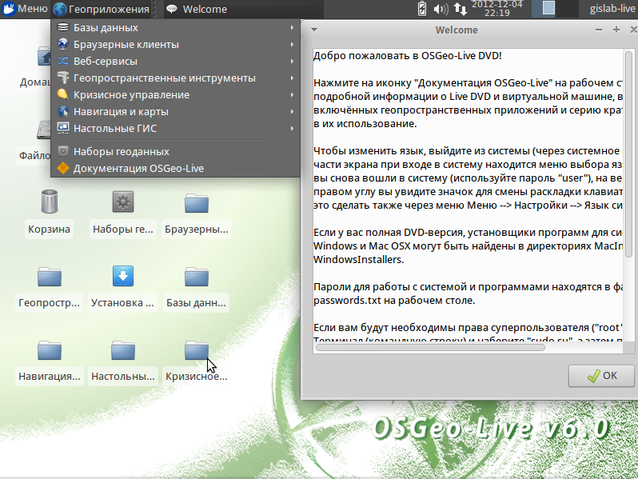Click the Welcome taskbar button

(x=243, y=9)
